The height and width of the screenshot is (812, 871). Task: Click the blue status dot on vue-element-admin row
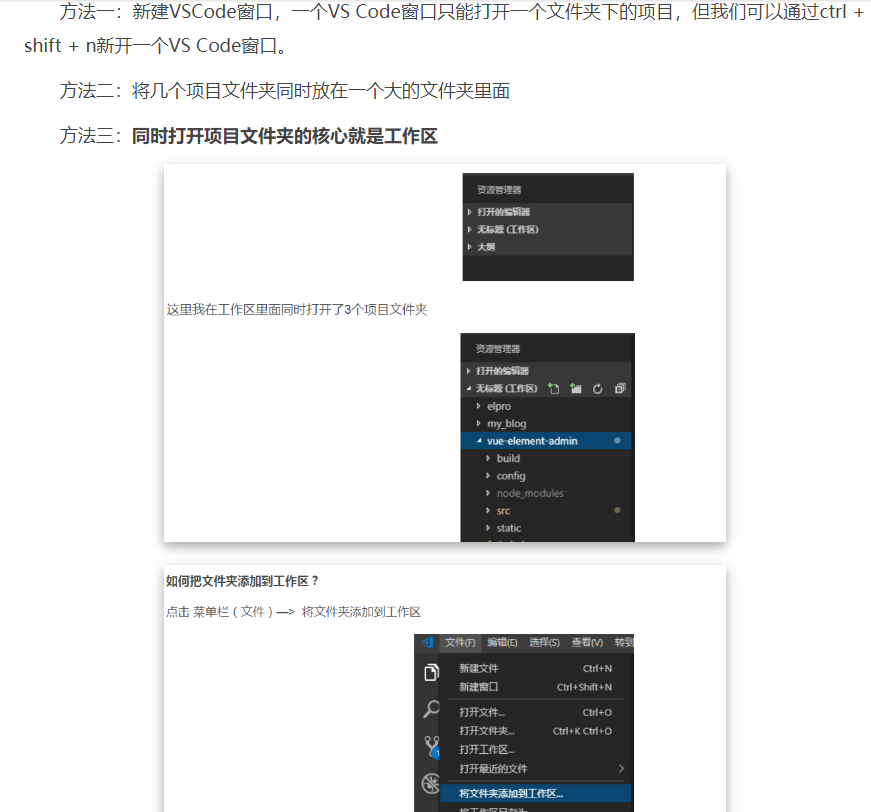[617, 440]
